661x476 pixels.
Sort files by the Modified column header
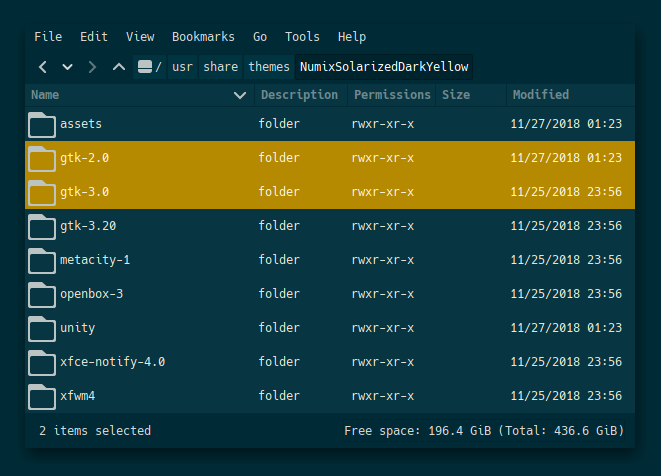pos(540,95)
